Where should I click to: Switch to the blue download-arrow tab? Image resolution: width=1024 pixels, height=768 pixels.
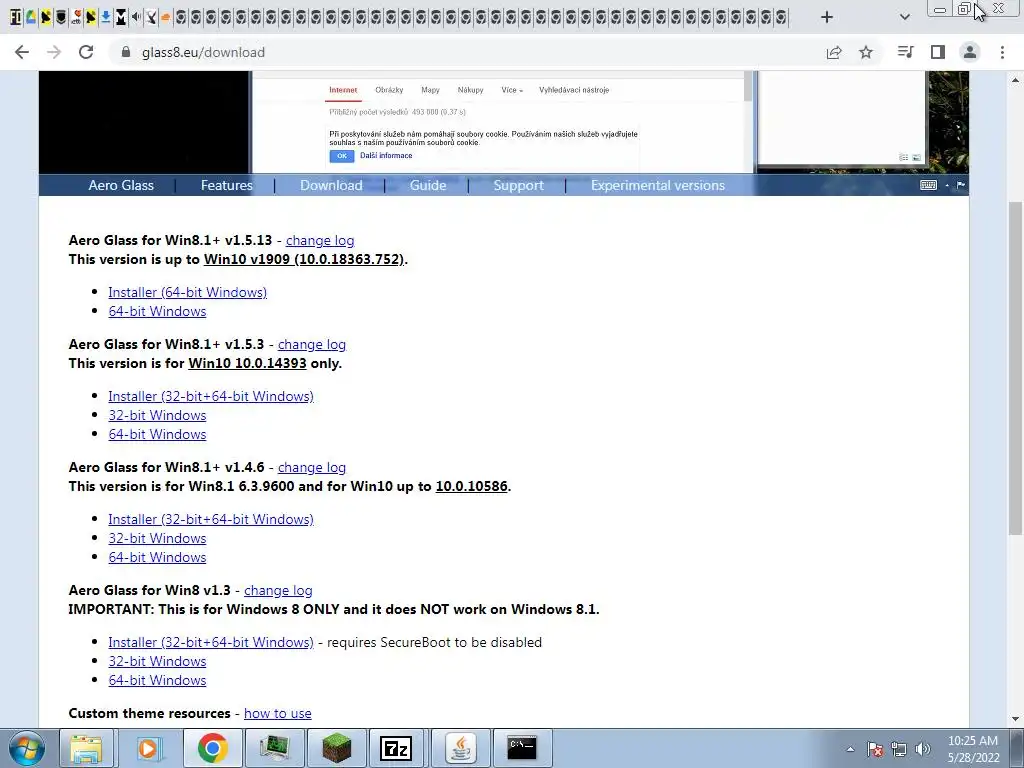click(x=106, y=17)
